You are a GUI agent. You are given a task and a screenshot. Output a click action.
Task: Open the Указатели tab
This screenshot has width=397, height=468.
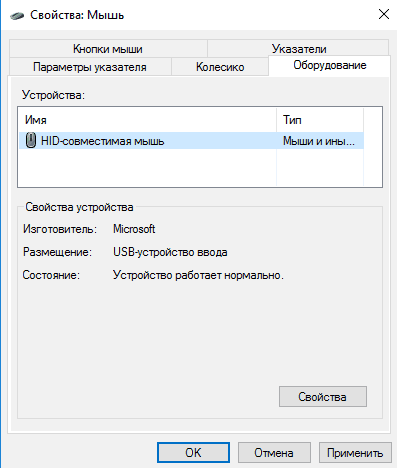tap(298, 49)
